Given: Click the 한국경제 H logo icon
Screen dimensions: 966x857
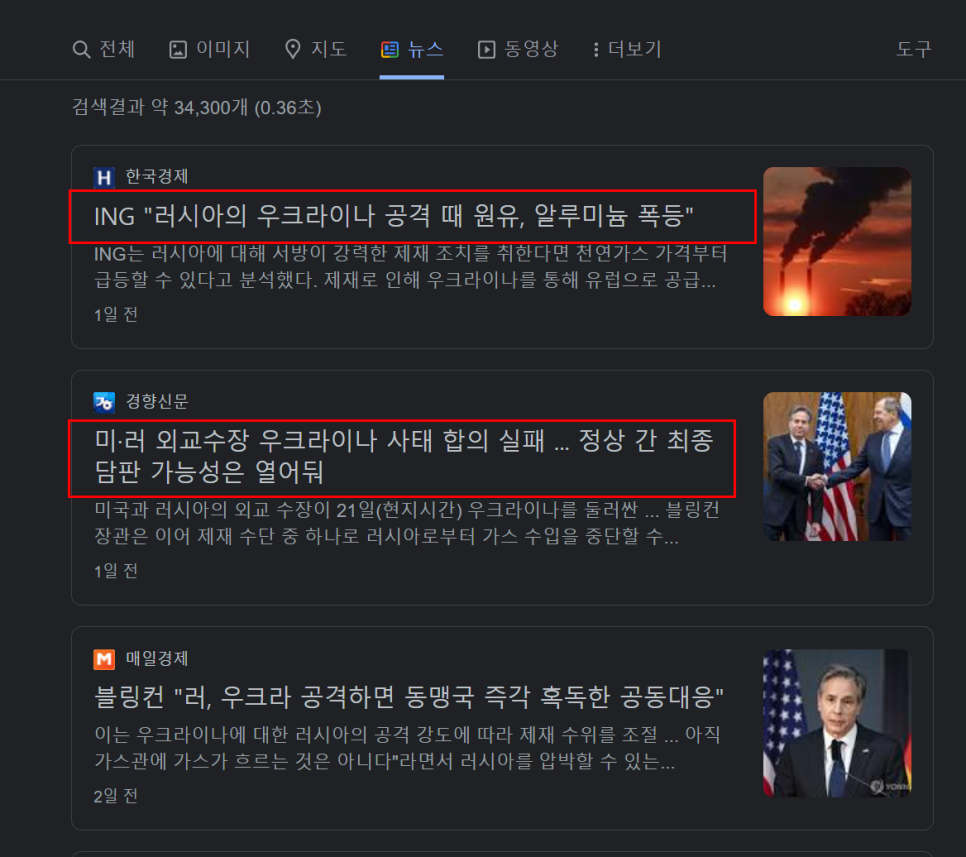Looking at the screenshot, I should [x=104, y=177].
